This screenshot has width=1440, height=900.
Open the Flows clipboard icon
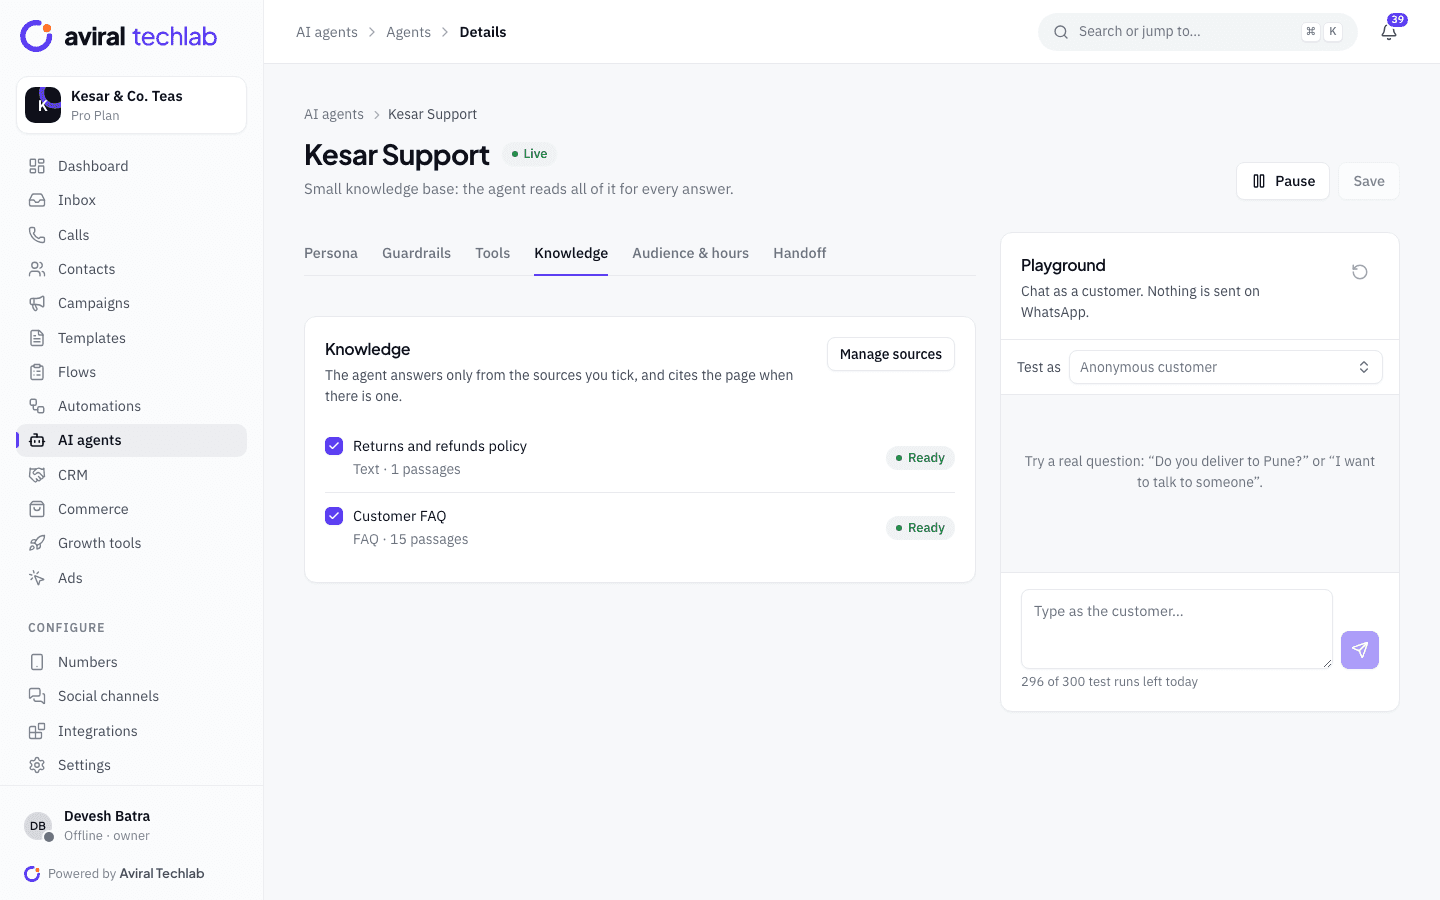[x=37, y=372]
